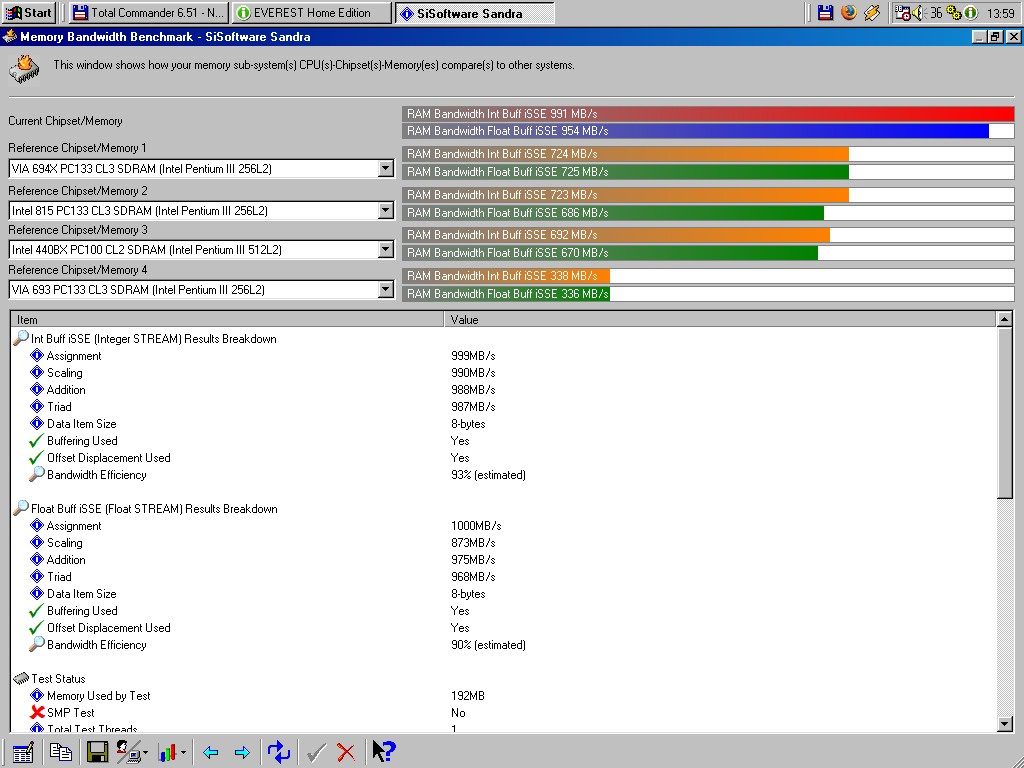Image resolution: width=1024 pixels, height=768 pixels.
Task: Click the Item column header
Action: pyautogui.click(x=227, y=319)
